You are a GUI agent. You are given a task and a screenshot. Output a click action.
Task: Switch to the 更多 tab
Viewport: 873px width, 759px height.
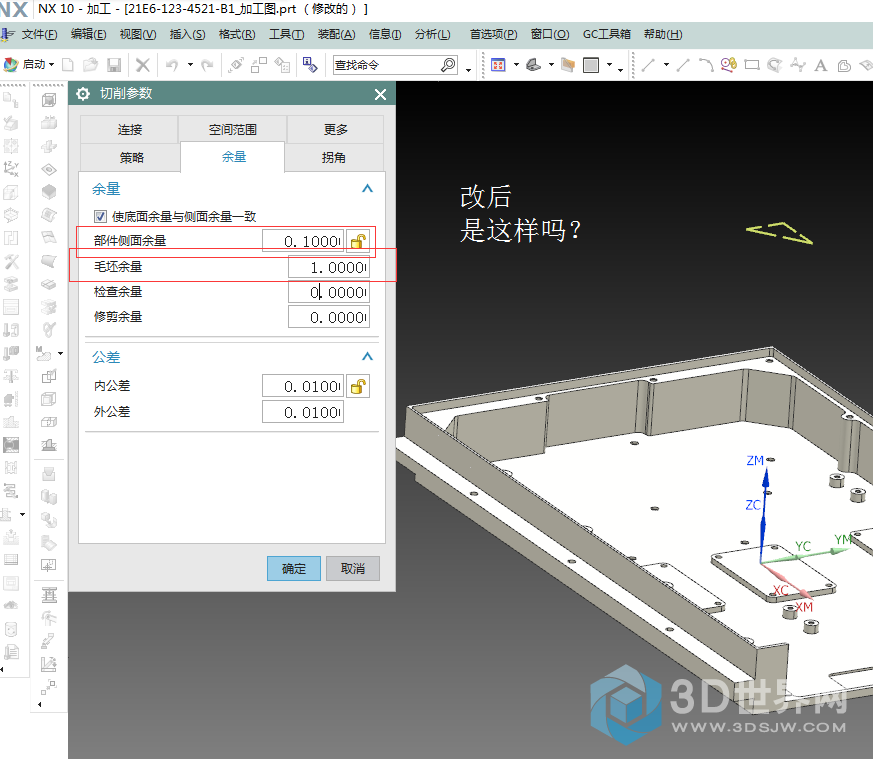[336, 130]
